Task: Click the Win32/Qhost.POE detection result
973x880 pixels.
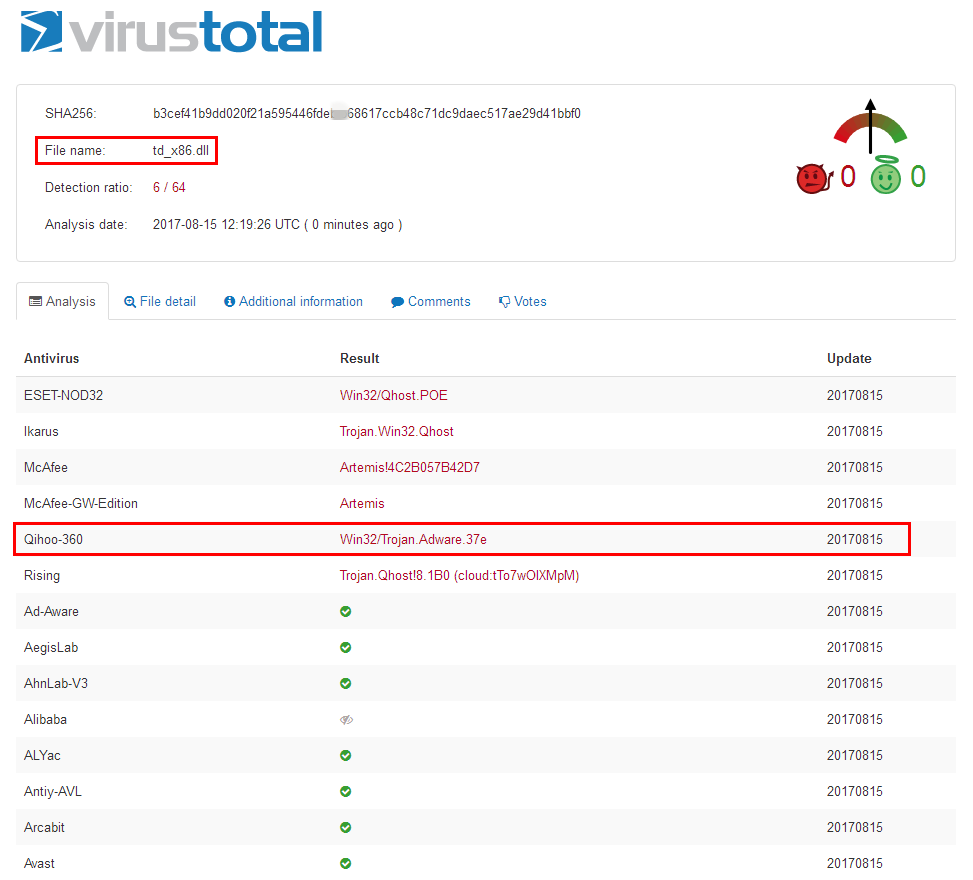Action: (393, 395)
